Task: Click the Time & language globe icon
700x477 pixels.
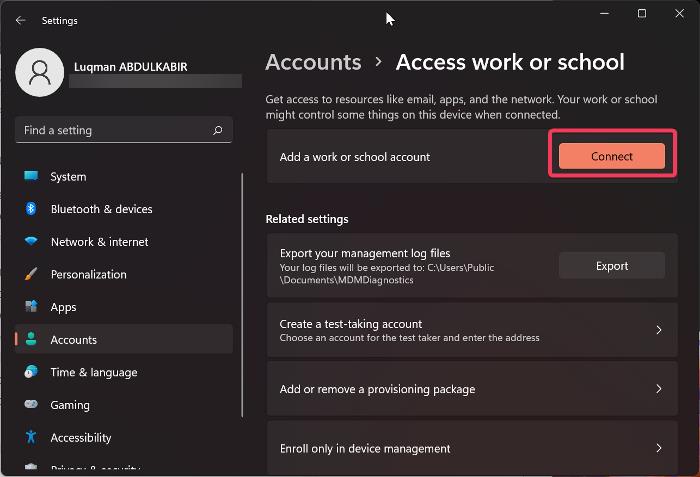Action: [31, 372]
